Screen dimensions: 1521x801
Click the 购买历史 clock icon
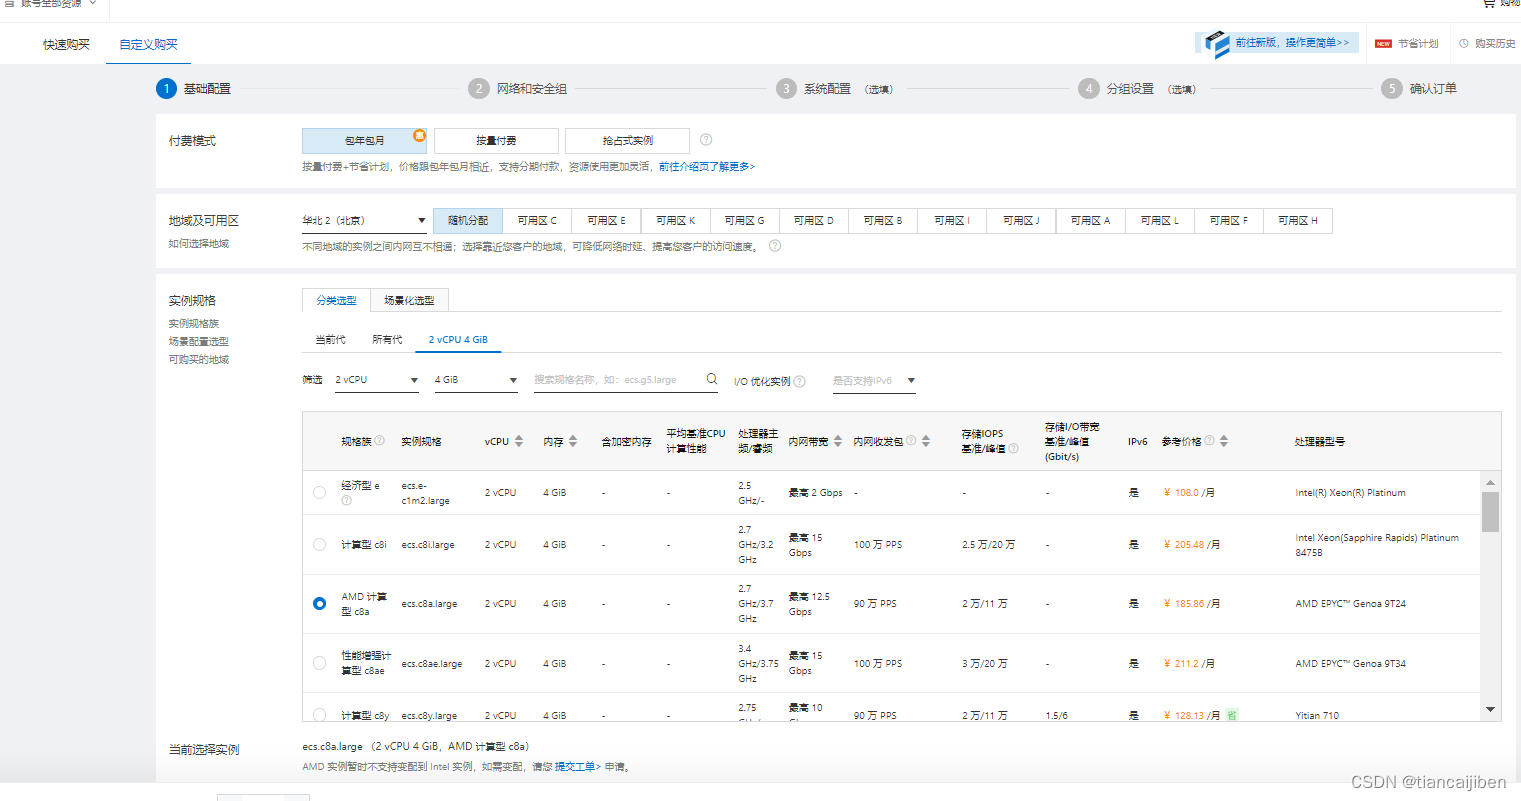click(1464, 44)
